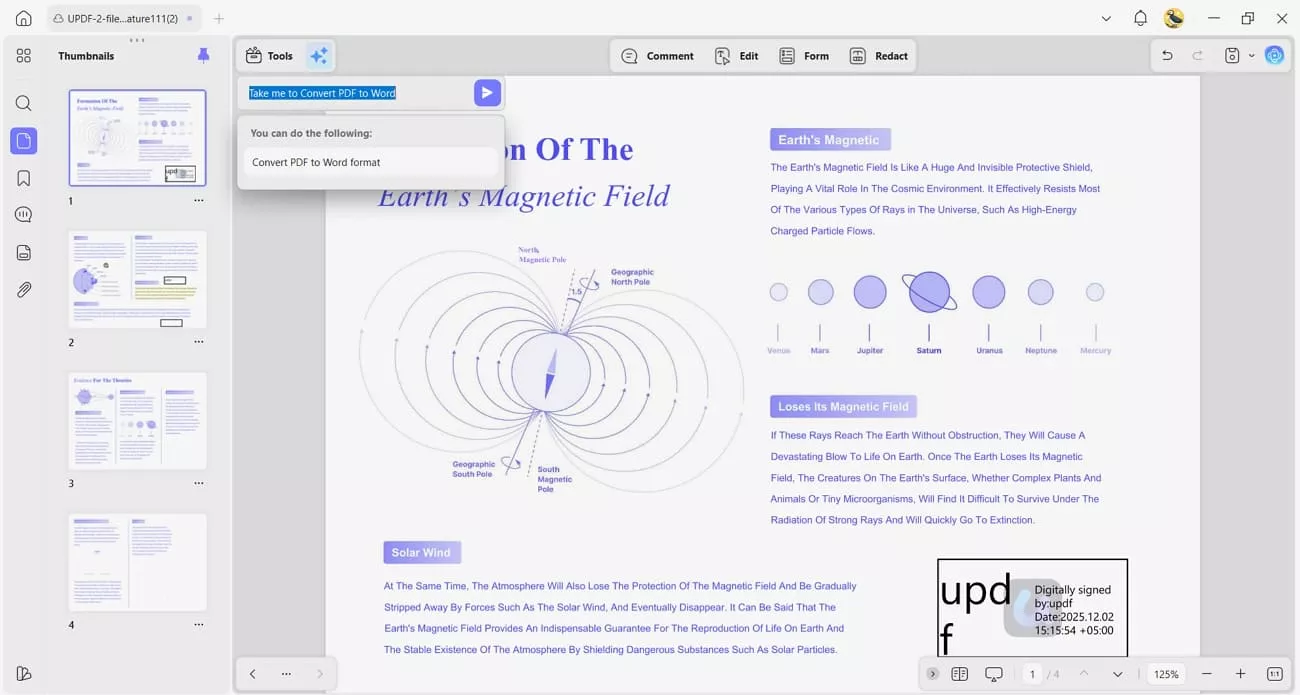Open the Redact mode

[879, 56]
